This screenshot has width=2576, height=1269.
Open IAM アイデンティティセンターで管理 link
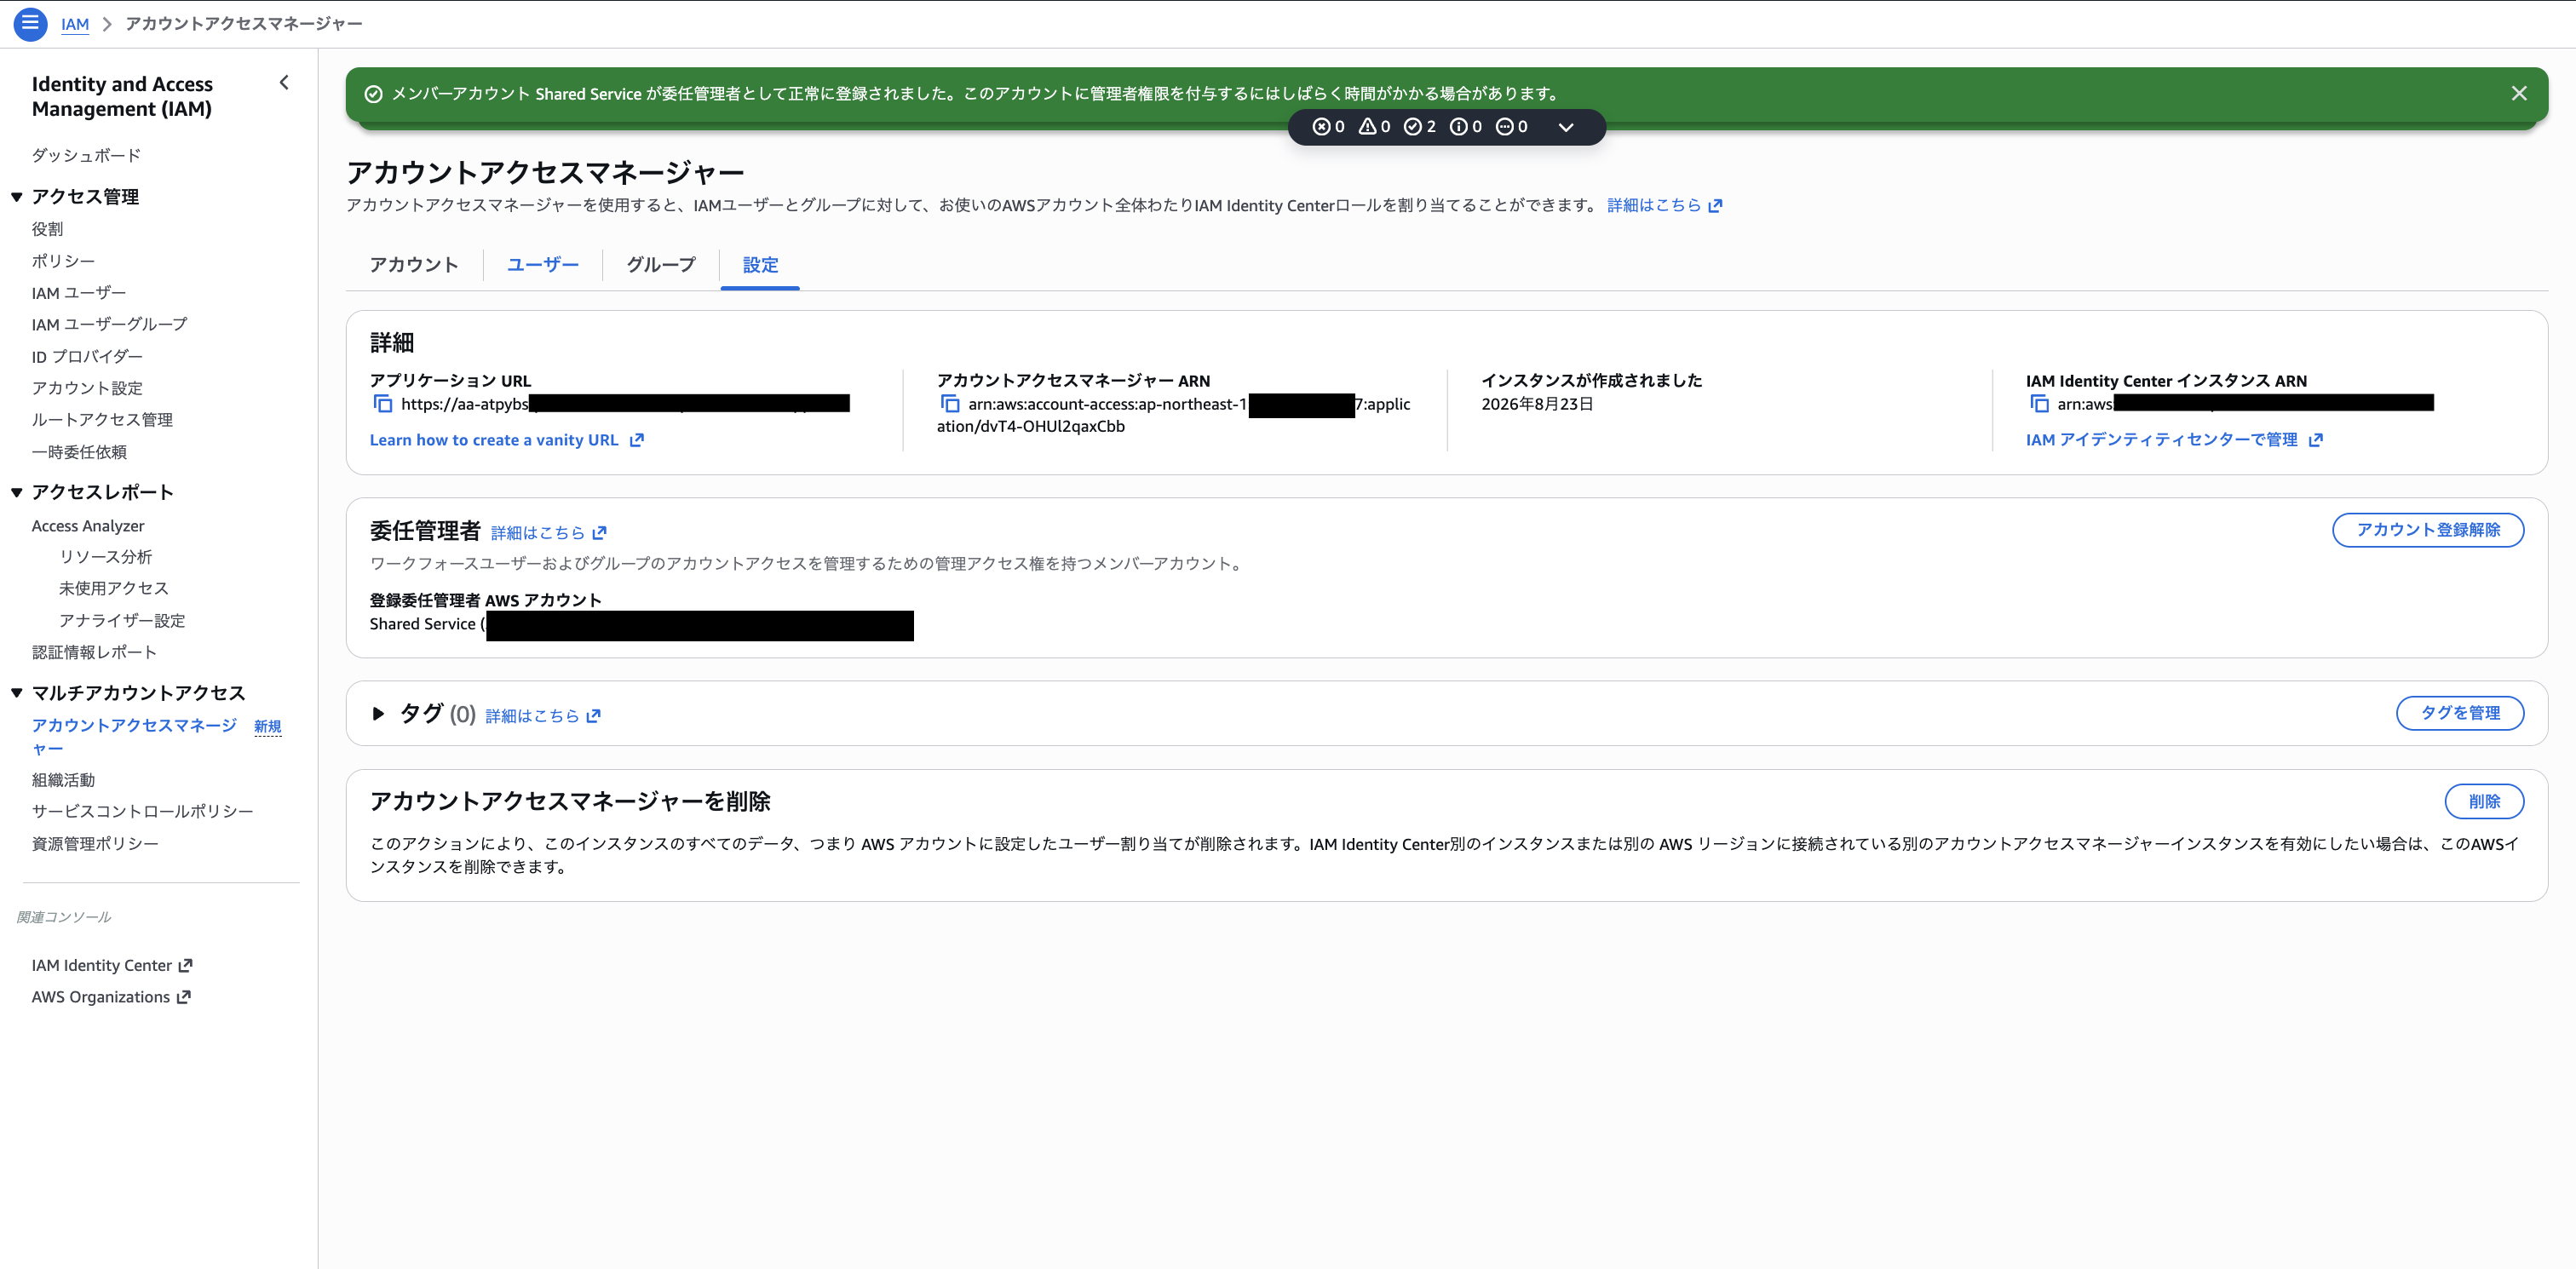coord(2174,440)
